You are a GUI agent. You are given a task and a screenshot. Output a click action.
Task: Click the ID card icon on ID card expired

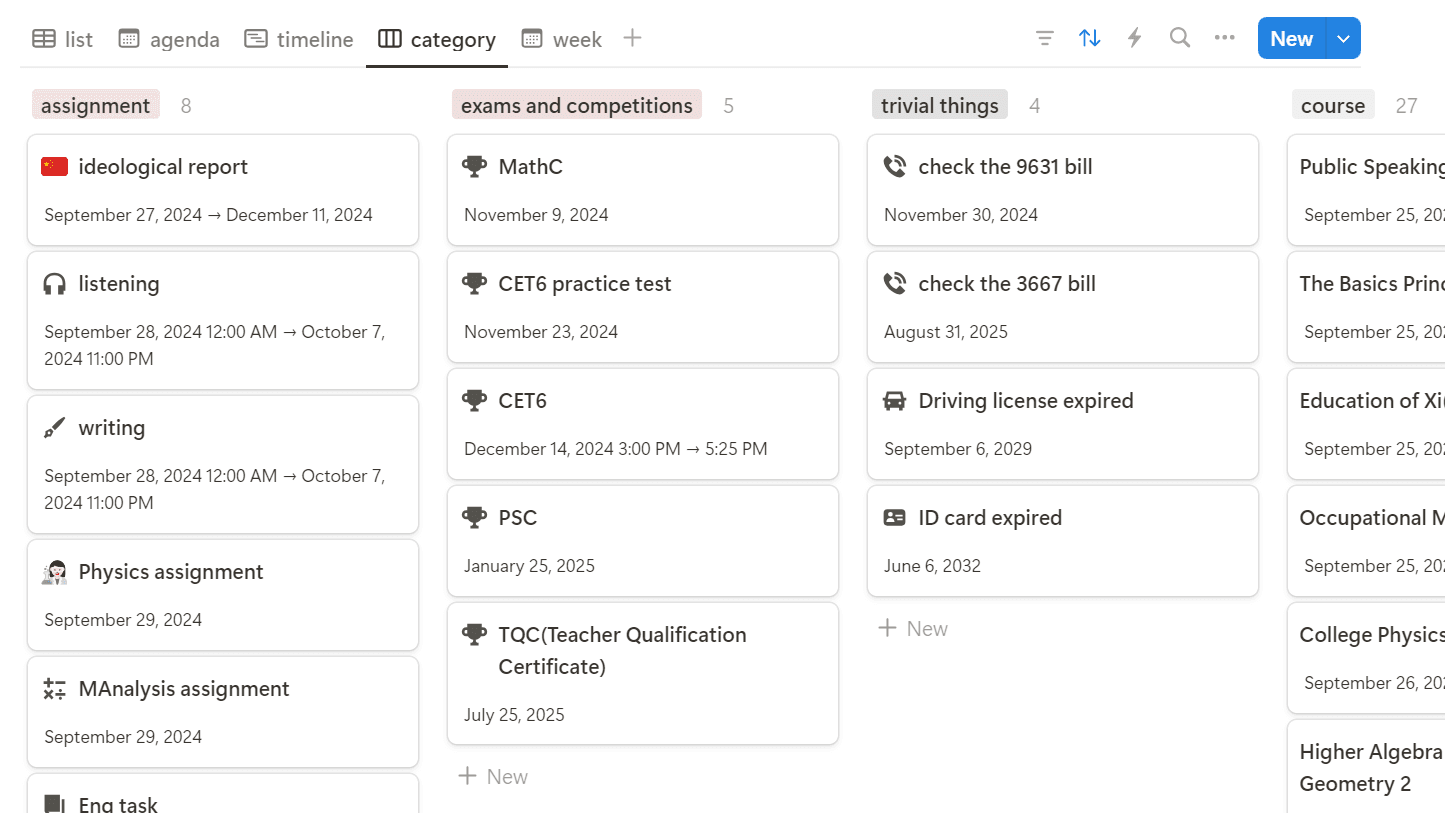895,518
